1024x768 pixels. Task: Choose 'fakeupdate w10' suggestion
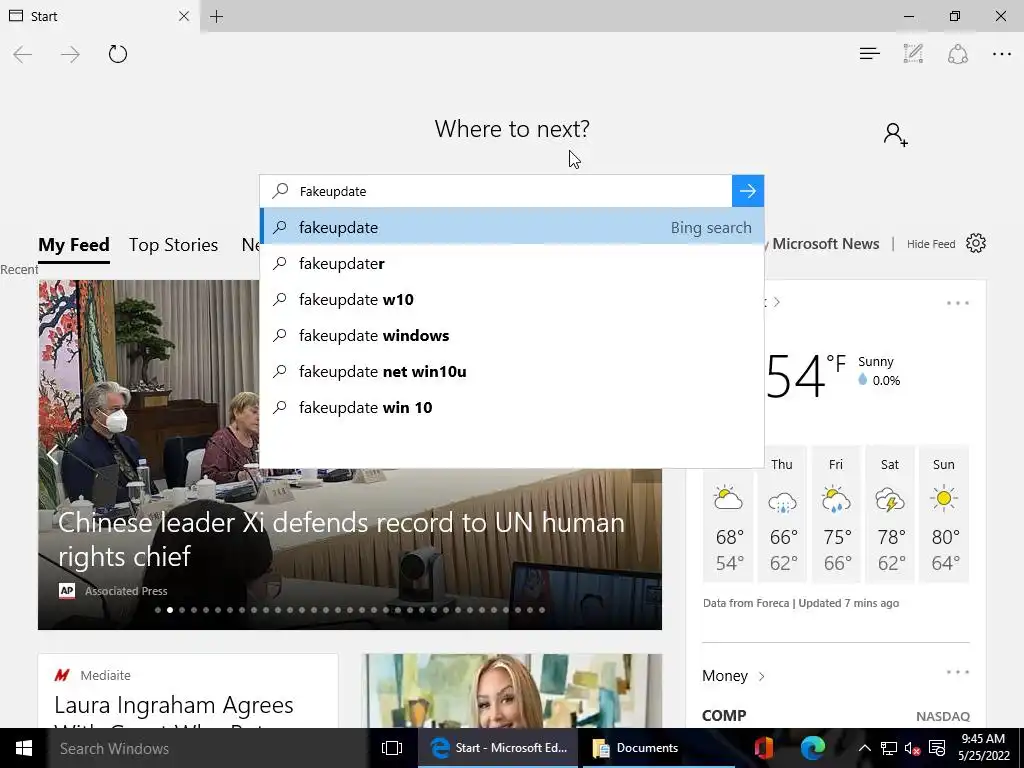[x=512, y=299]
